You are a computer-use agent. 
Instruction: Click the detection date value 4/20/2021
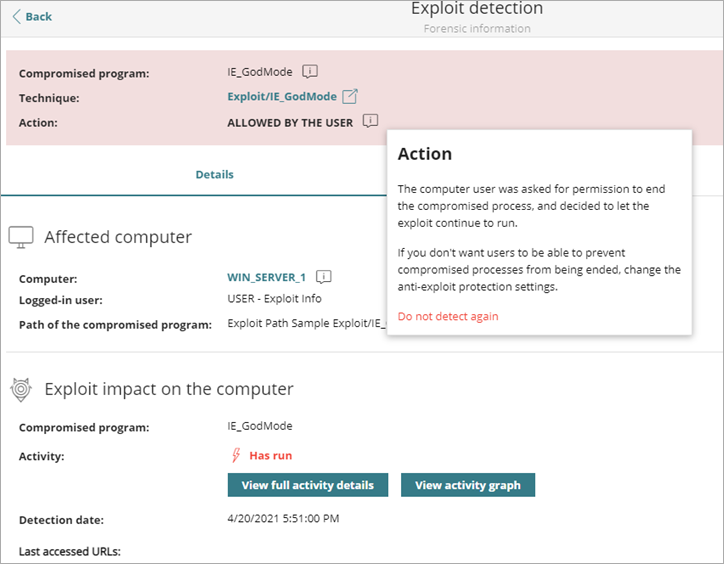pyautogui.click(x=284, y=520)
